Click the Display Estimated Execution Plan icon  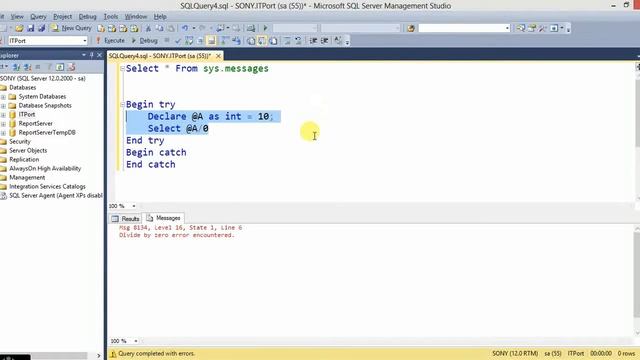tap(189, 40)
